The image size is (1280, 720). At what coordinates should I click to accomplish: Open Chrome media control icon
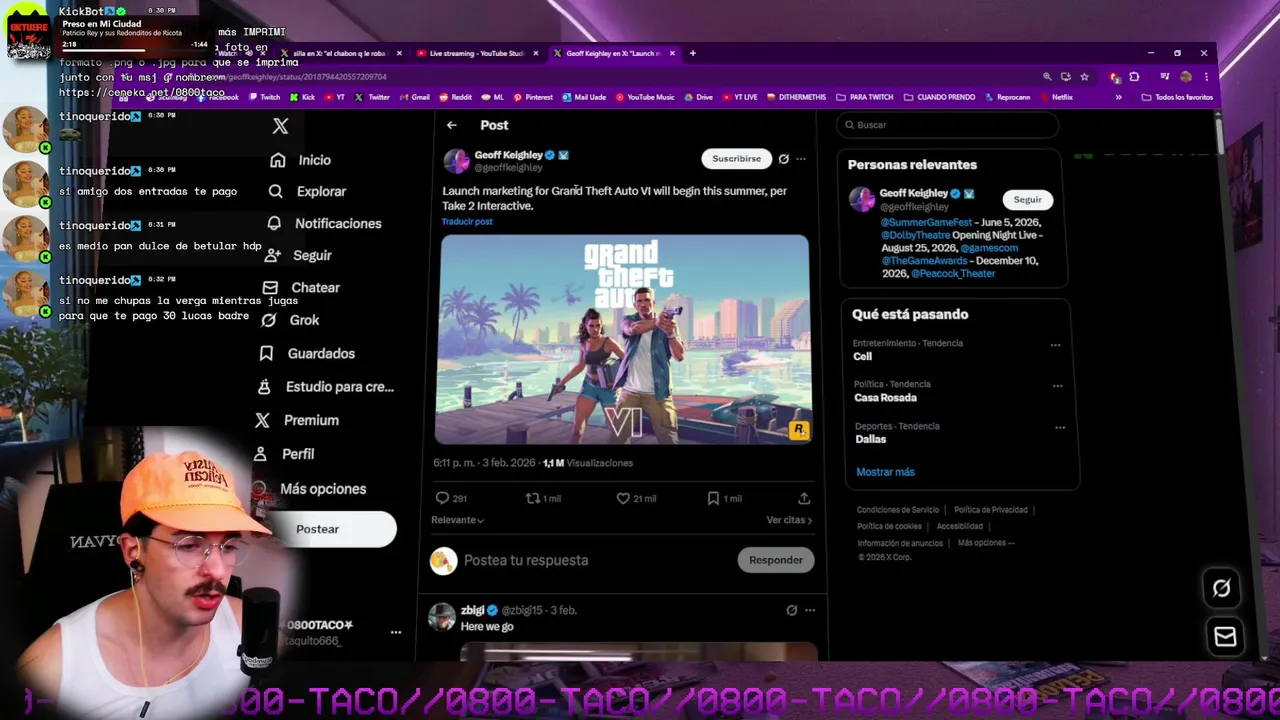tap(1165, 76)
